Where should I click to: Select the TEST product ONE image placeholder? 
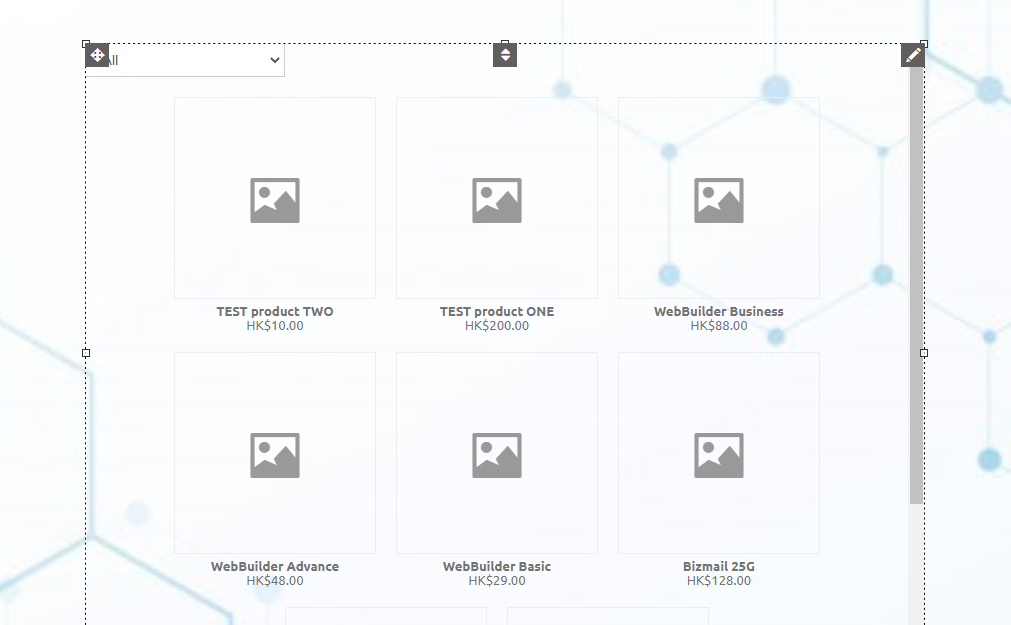click(497, 198)
